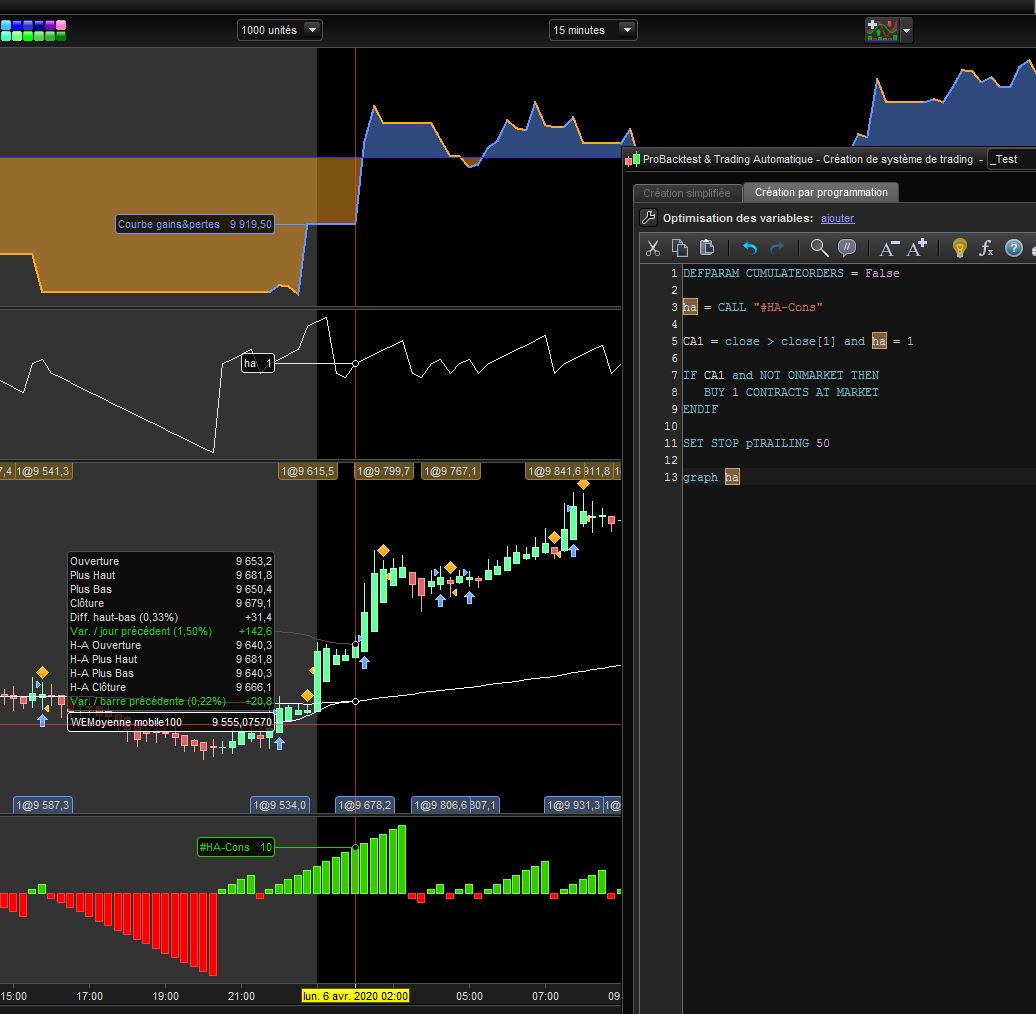Click order tag 1@9 541,3

[43, 471]
